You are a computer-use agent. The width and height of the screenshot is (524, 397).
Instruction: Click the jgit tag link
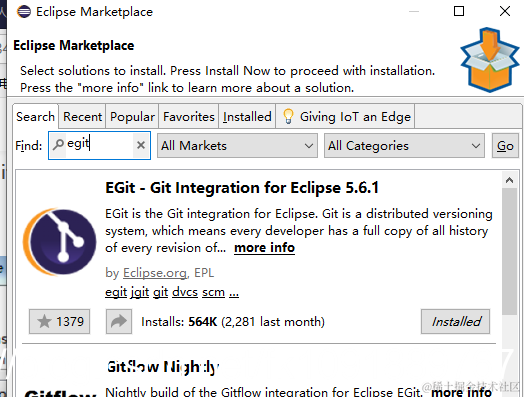[x=140, y=292]
